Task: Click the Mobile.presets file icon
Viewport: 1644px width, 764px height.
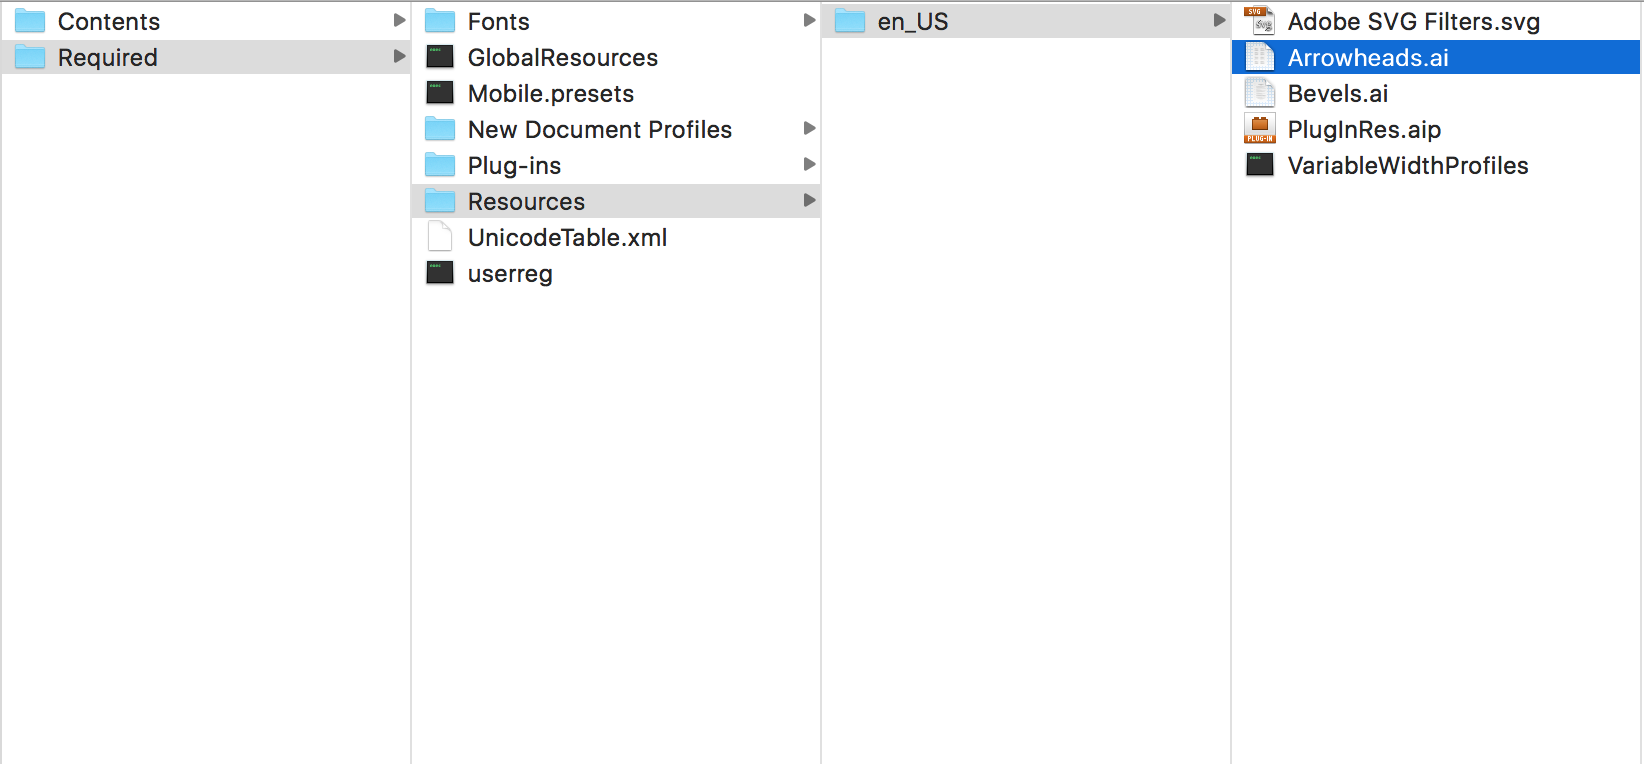Action: [x=440, y=93]
